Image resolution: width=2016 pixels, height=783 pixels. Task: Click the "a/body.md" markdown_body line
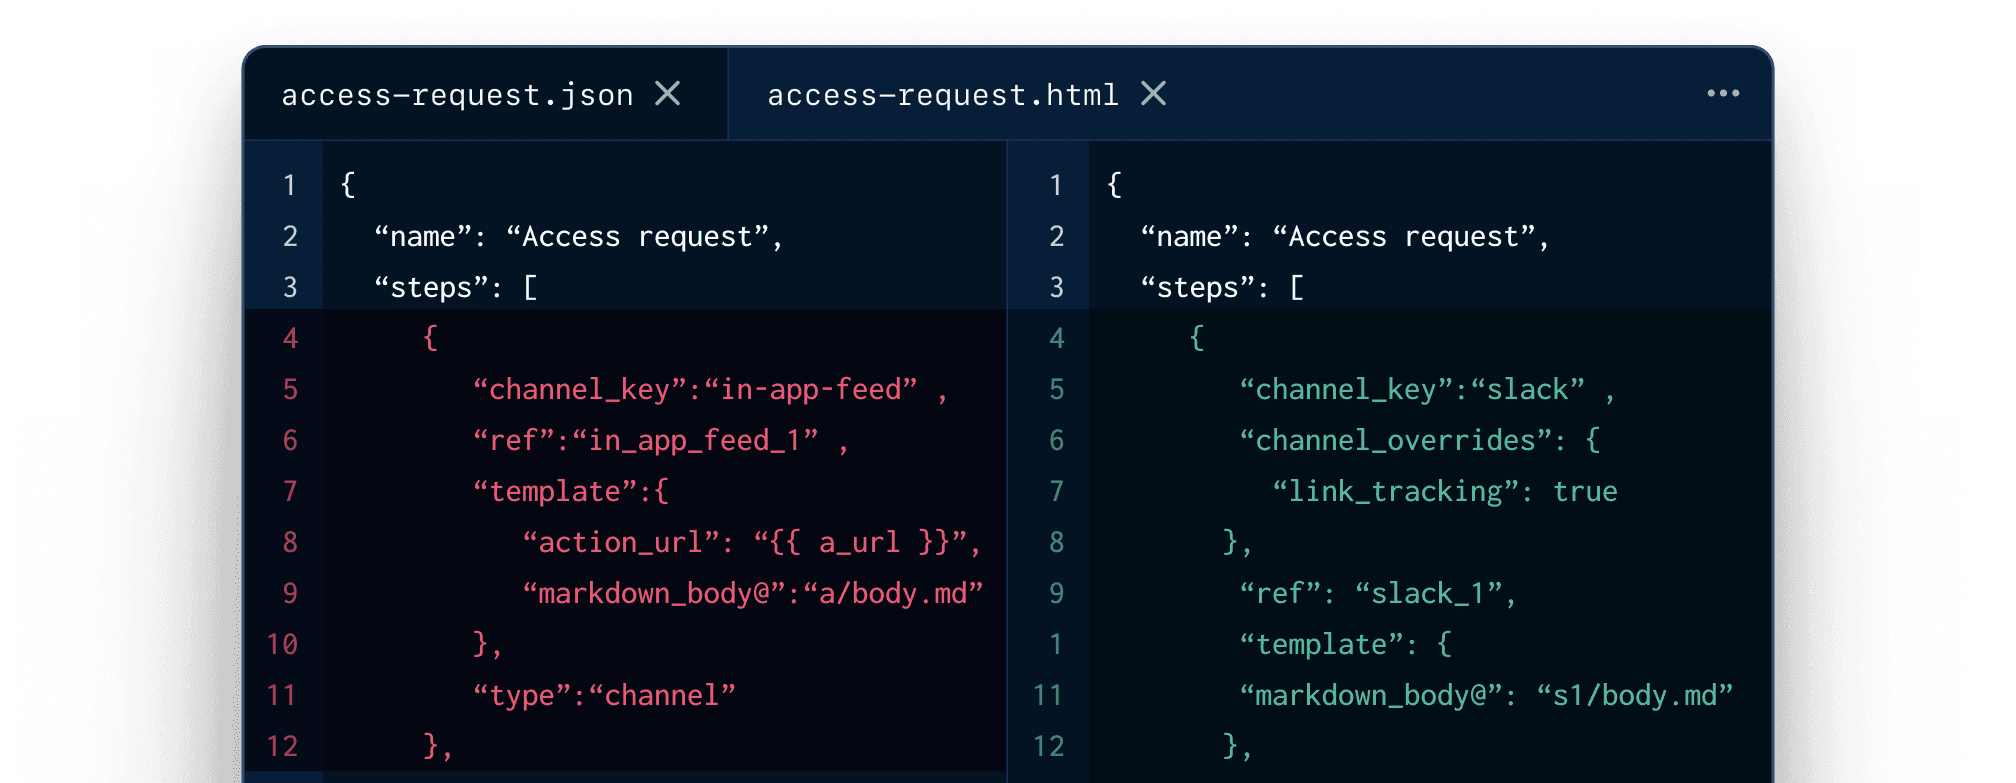point(752,593)
